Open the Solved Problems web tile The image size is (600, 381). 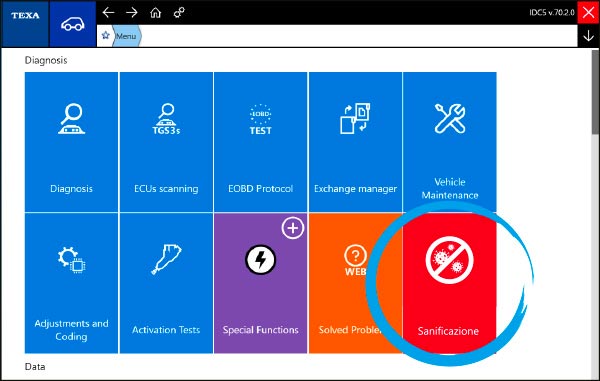(x=355, y=283)
